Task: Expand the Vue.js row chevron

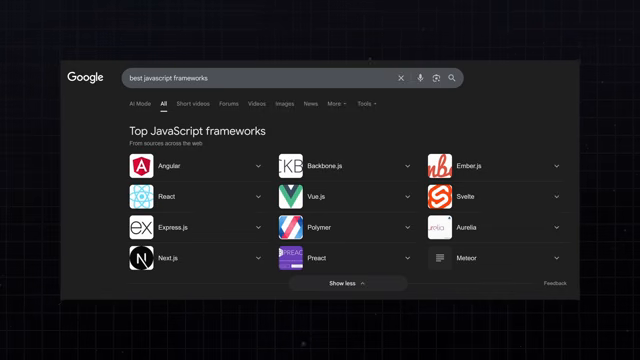Action: point(407,197)
